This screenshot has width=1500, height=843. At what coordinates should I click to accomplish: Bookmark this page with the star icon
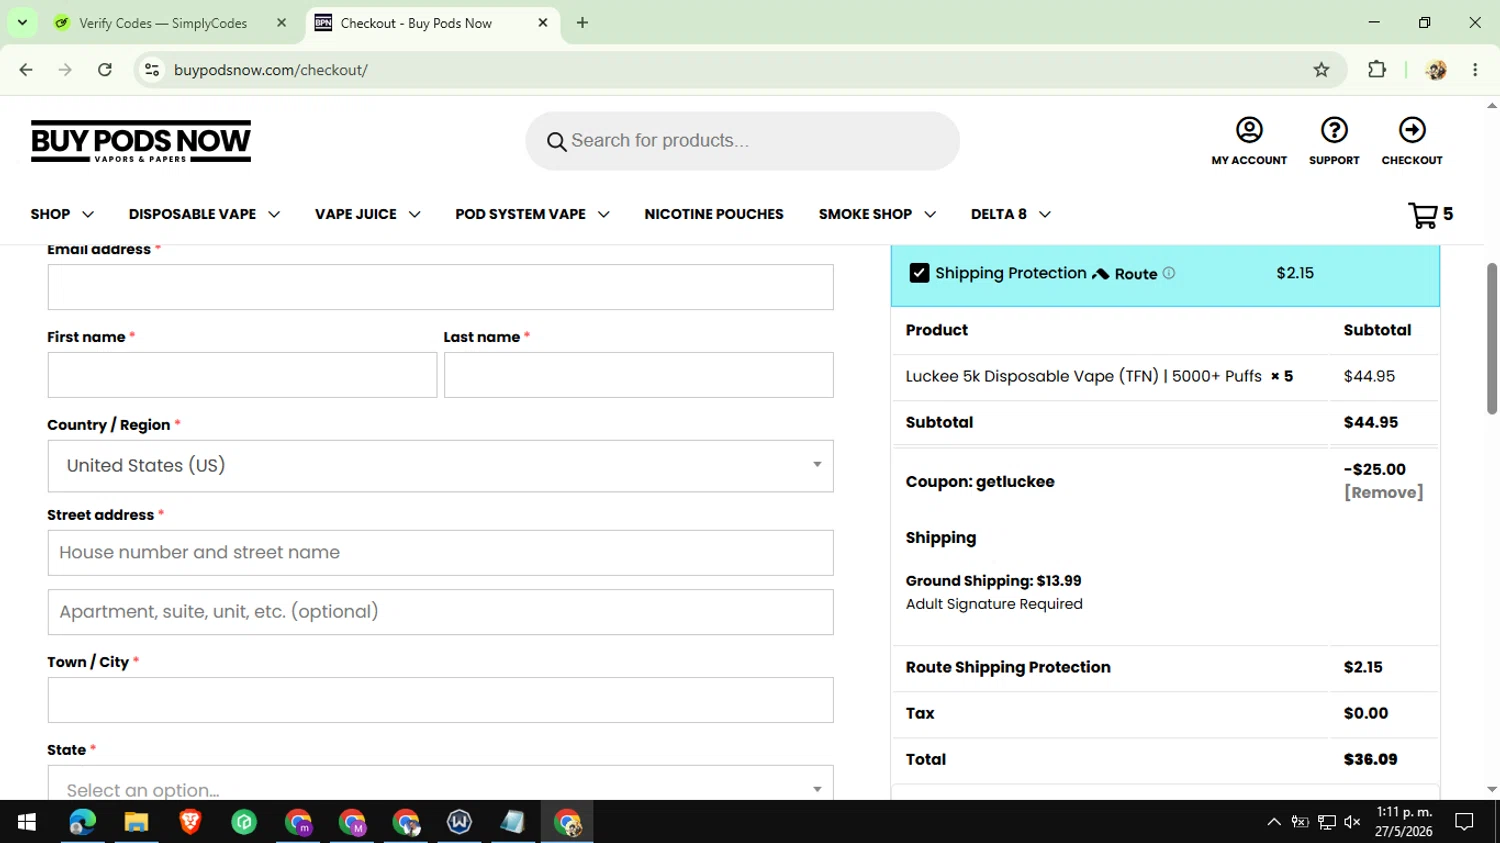coord(1321,70)
